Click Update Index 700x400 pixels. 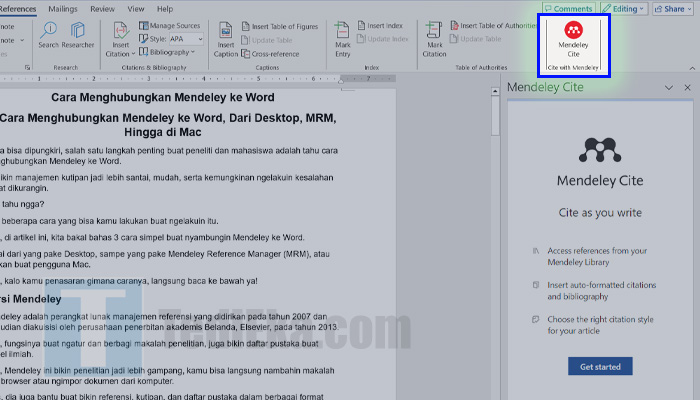[x=382, y=39]
